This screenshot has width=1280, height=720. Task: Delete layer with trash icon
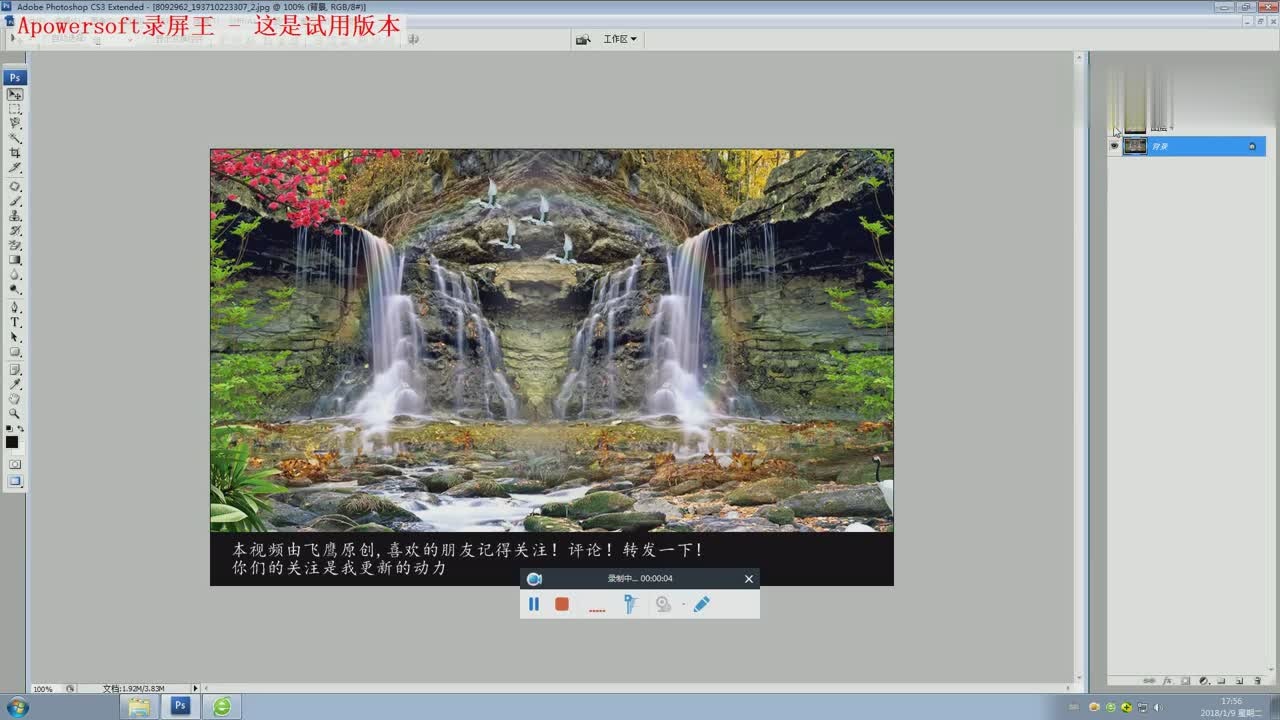[x=1257, y=680]
